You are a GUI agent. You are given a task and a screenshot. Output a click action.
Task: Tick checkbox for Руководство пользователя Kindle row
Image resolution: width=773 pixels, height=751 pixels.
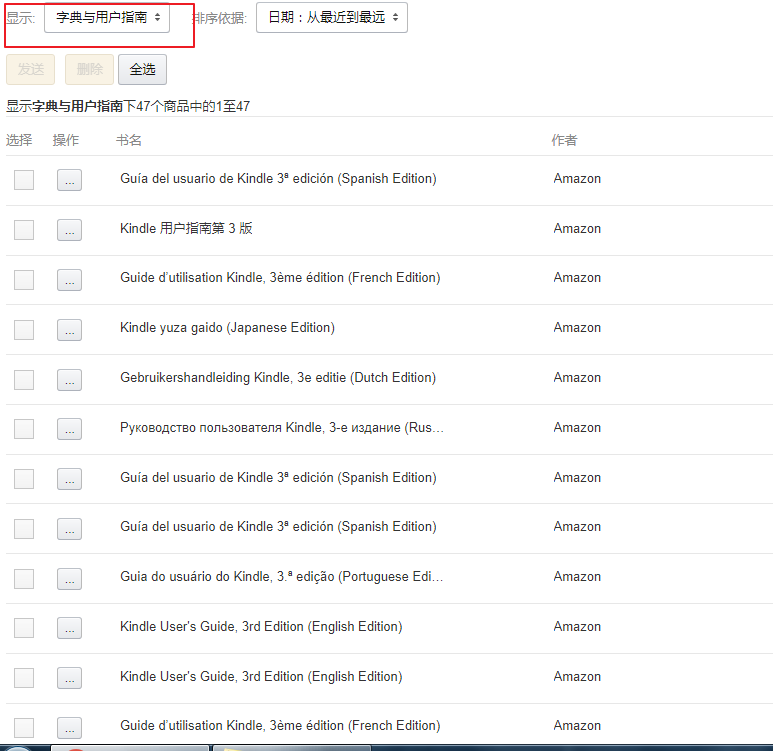pos(24,429)
